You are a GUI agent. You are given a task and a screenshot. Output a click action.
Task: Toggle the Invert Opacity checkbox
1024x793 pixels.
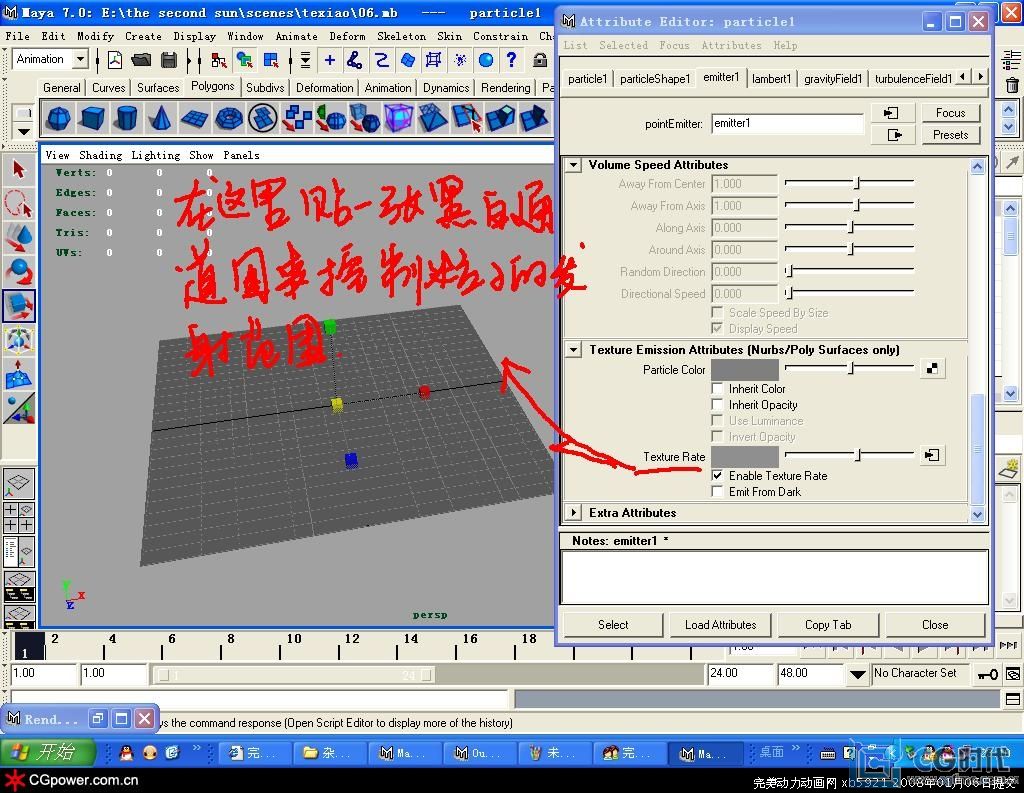(717, 437)
